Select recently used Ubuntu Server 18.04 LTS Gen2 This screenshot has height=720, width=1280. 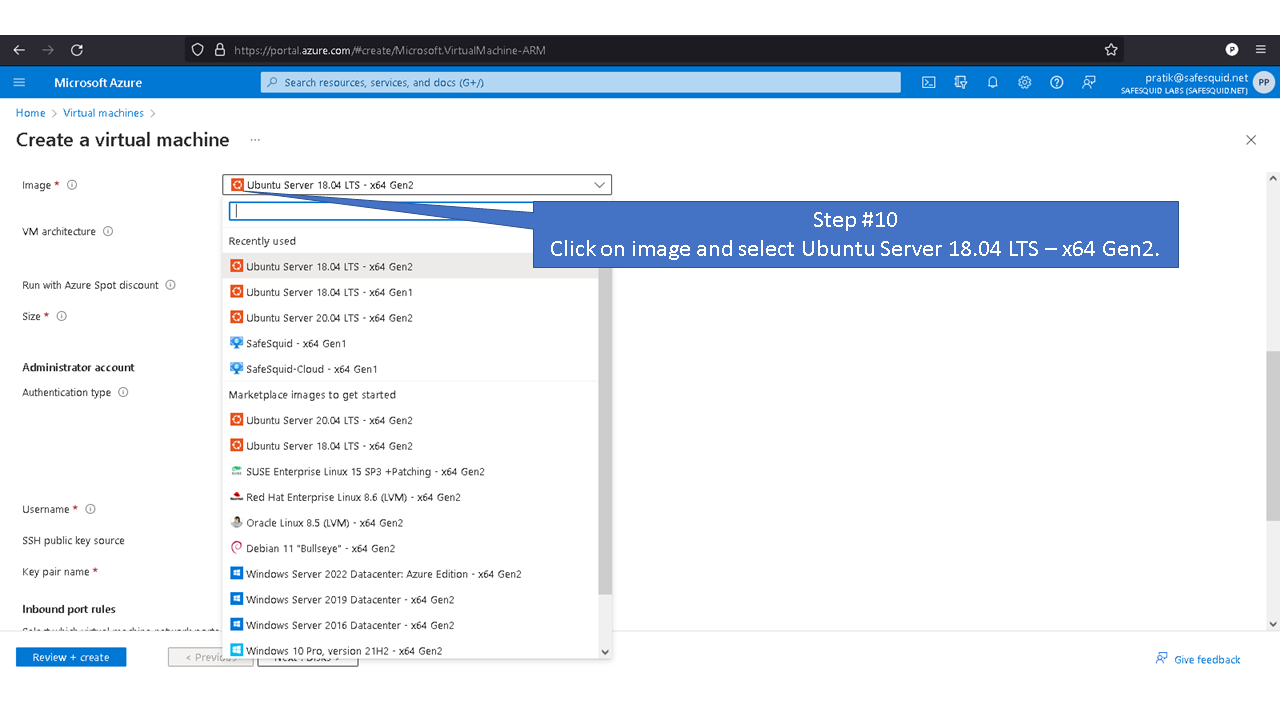pos(410,266)
